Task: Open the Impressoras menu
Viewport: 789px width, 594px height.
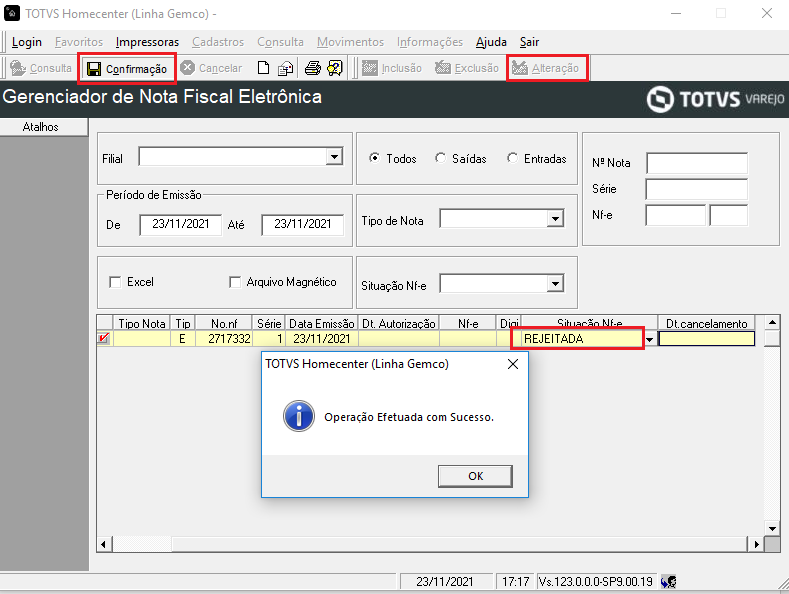Action: pyautogui.click(x=147, y=42)
